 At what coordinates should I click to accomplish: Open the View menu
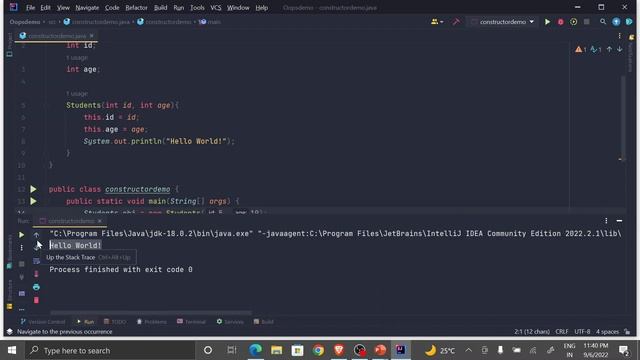pyautogui.click(x=63, y=8)
